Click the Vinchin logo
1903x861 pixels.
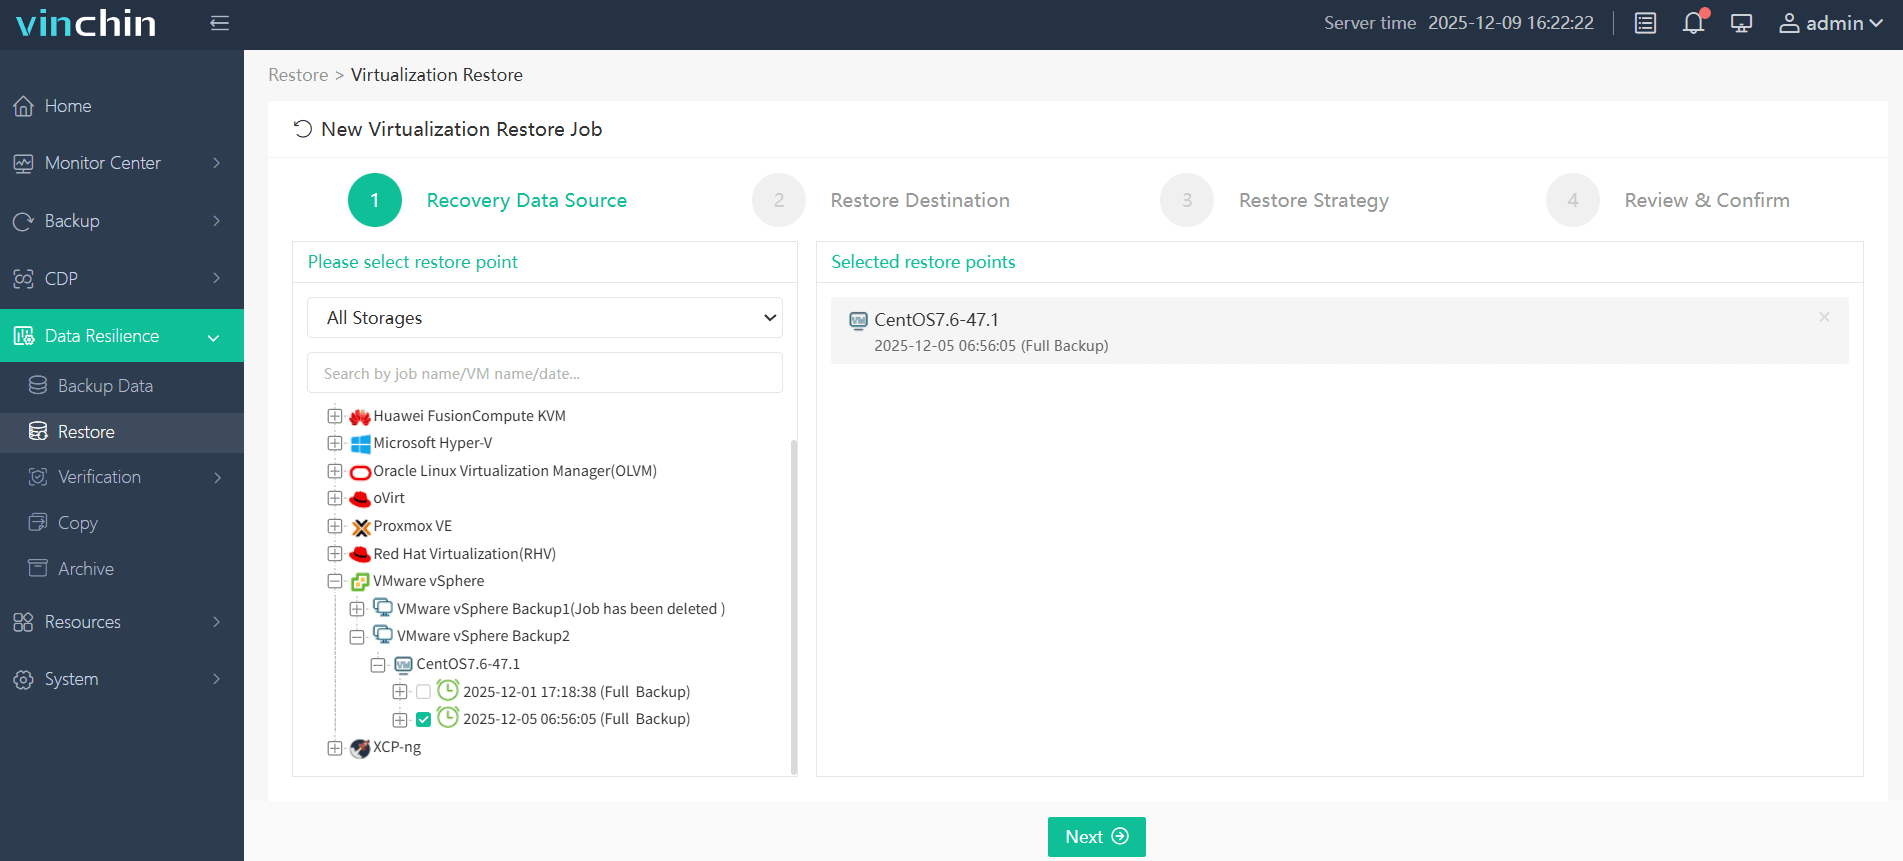click(x=86, y=23)
